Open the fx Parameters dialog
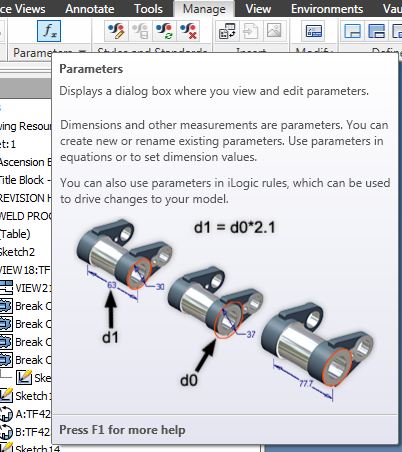This screenshot has width=402, height=452. [49, 31]
